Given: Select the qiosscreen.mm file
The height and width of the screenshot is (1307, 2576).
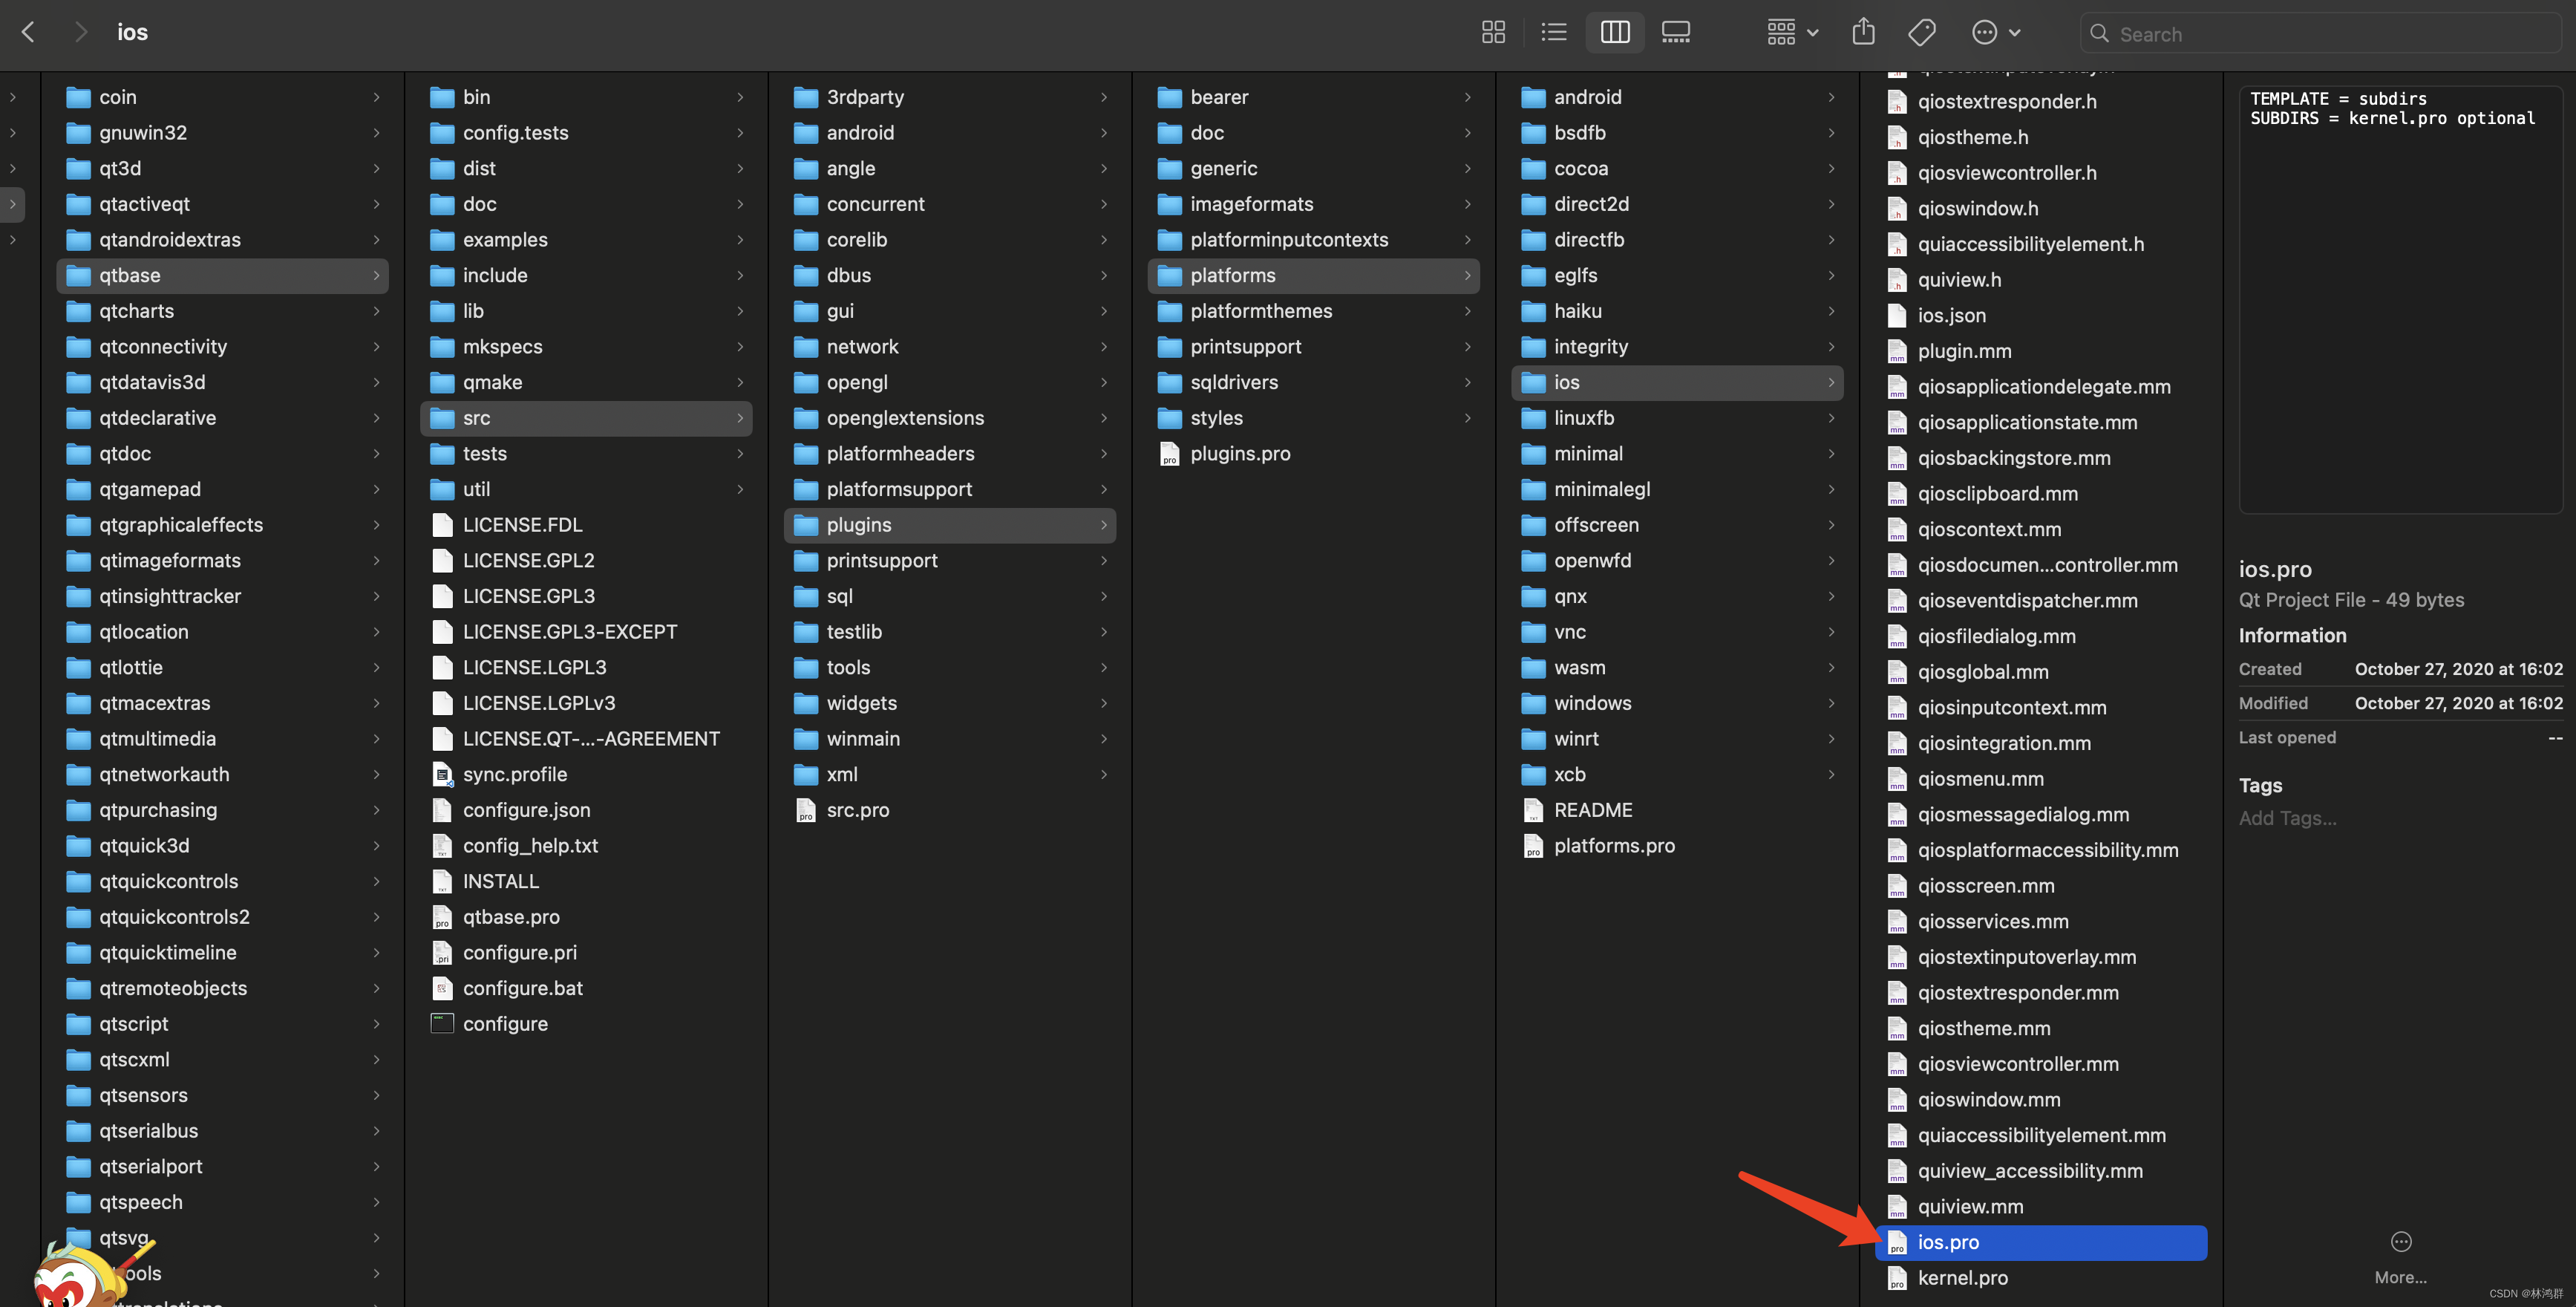Looking at the screenshot, I should tap(2040, 886).
